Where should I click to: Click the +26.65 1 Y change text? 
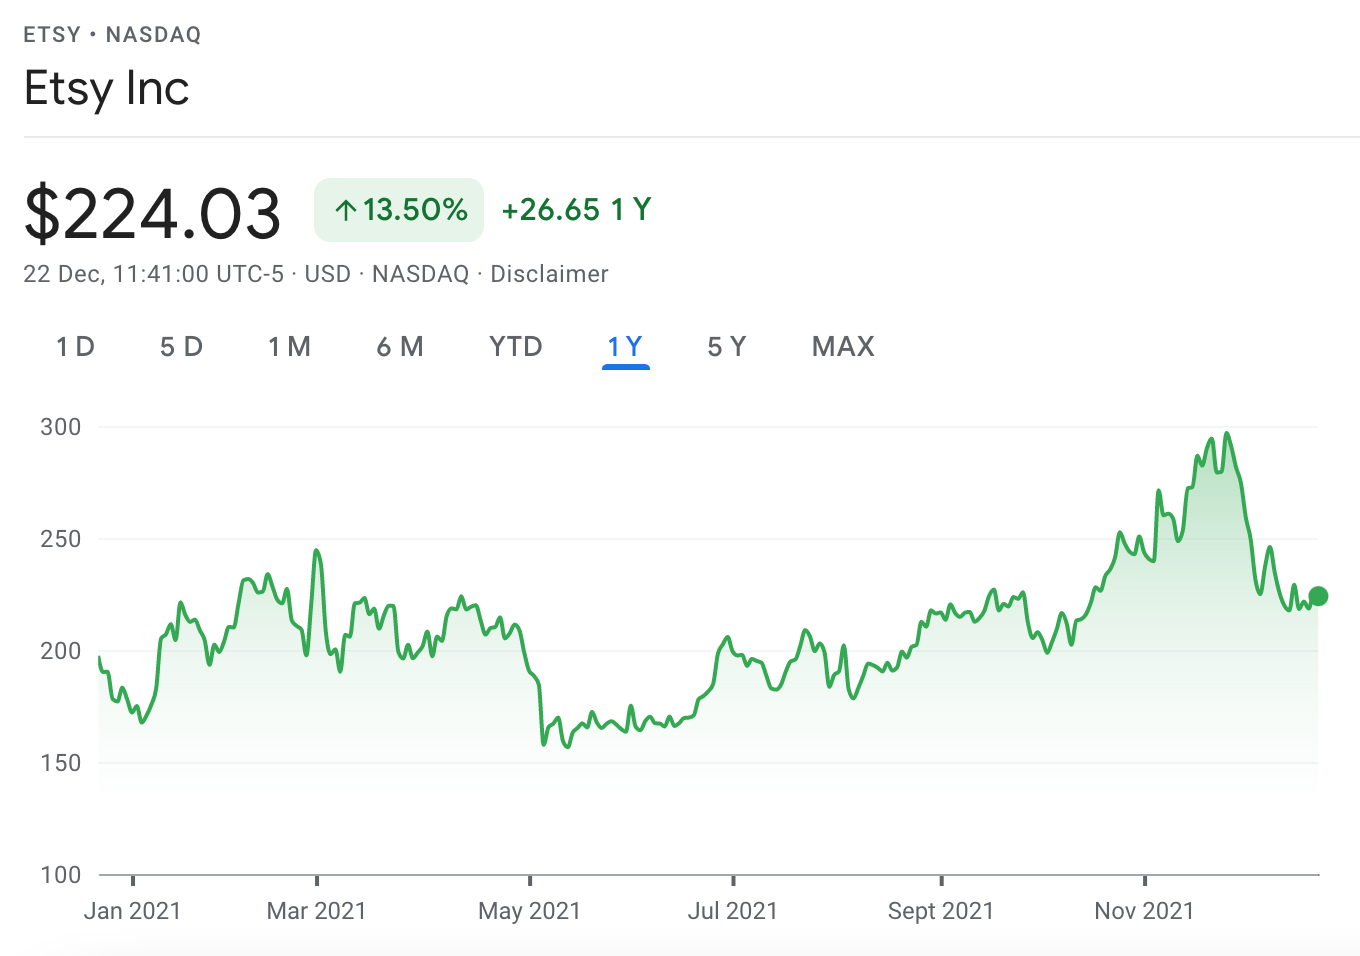576,210
